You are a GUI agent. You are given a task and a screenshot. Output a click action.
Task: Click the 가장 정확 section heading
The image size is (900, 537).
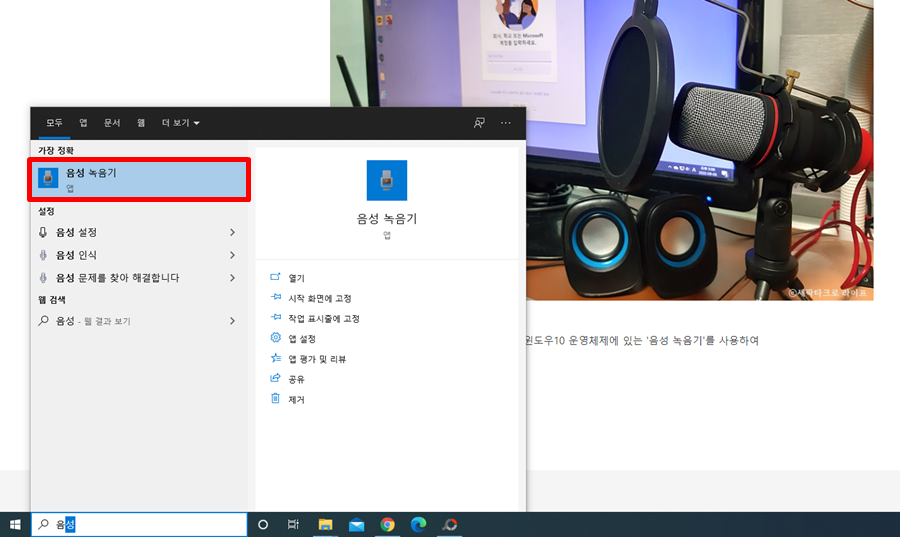(x=56, y=150)
